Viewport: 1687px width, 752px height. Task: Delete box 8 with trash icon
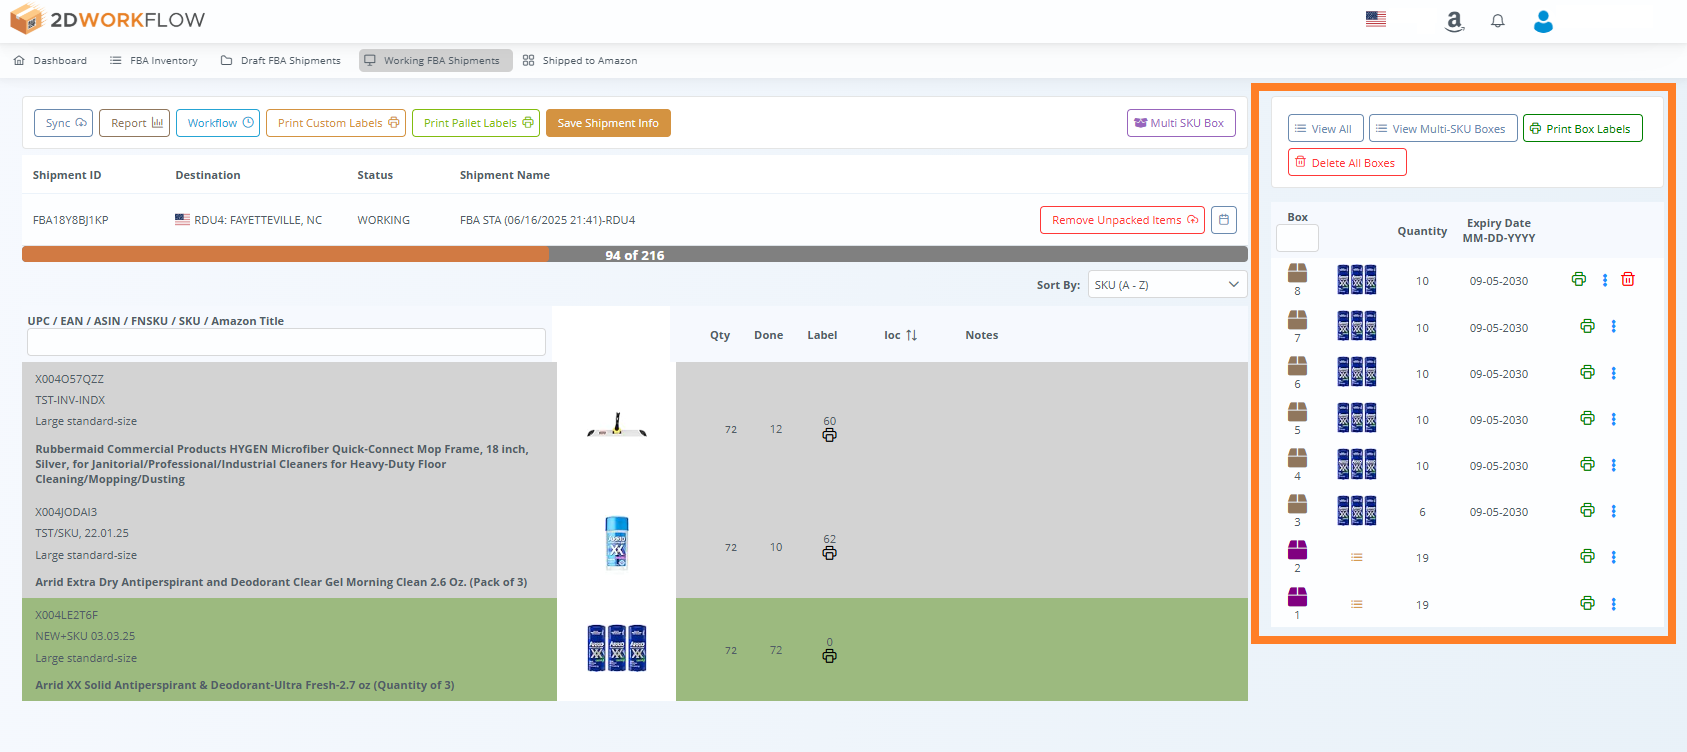1627,280
